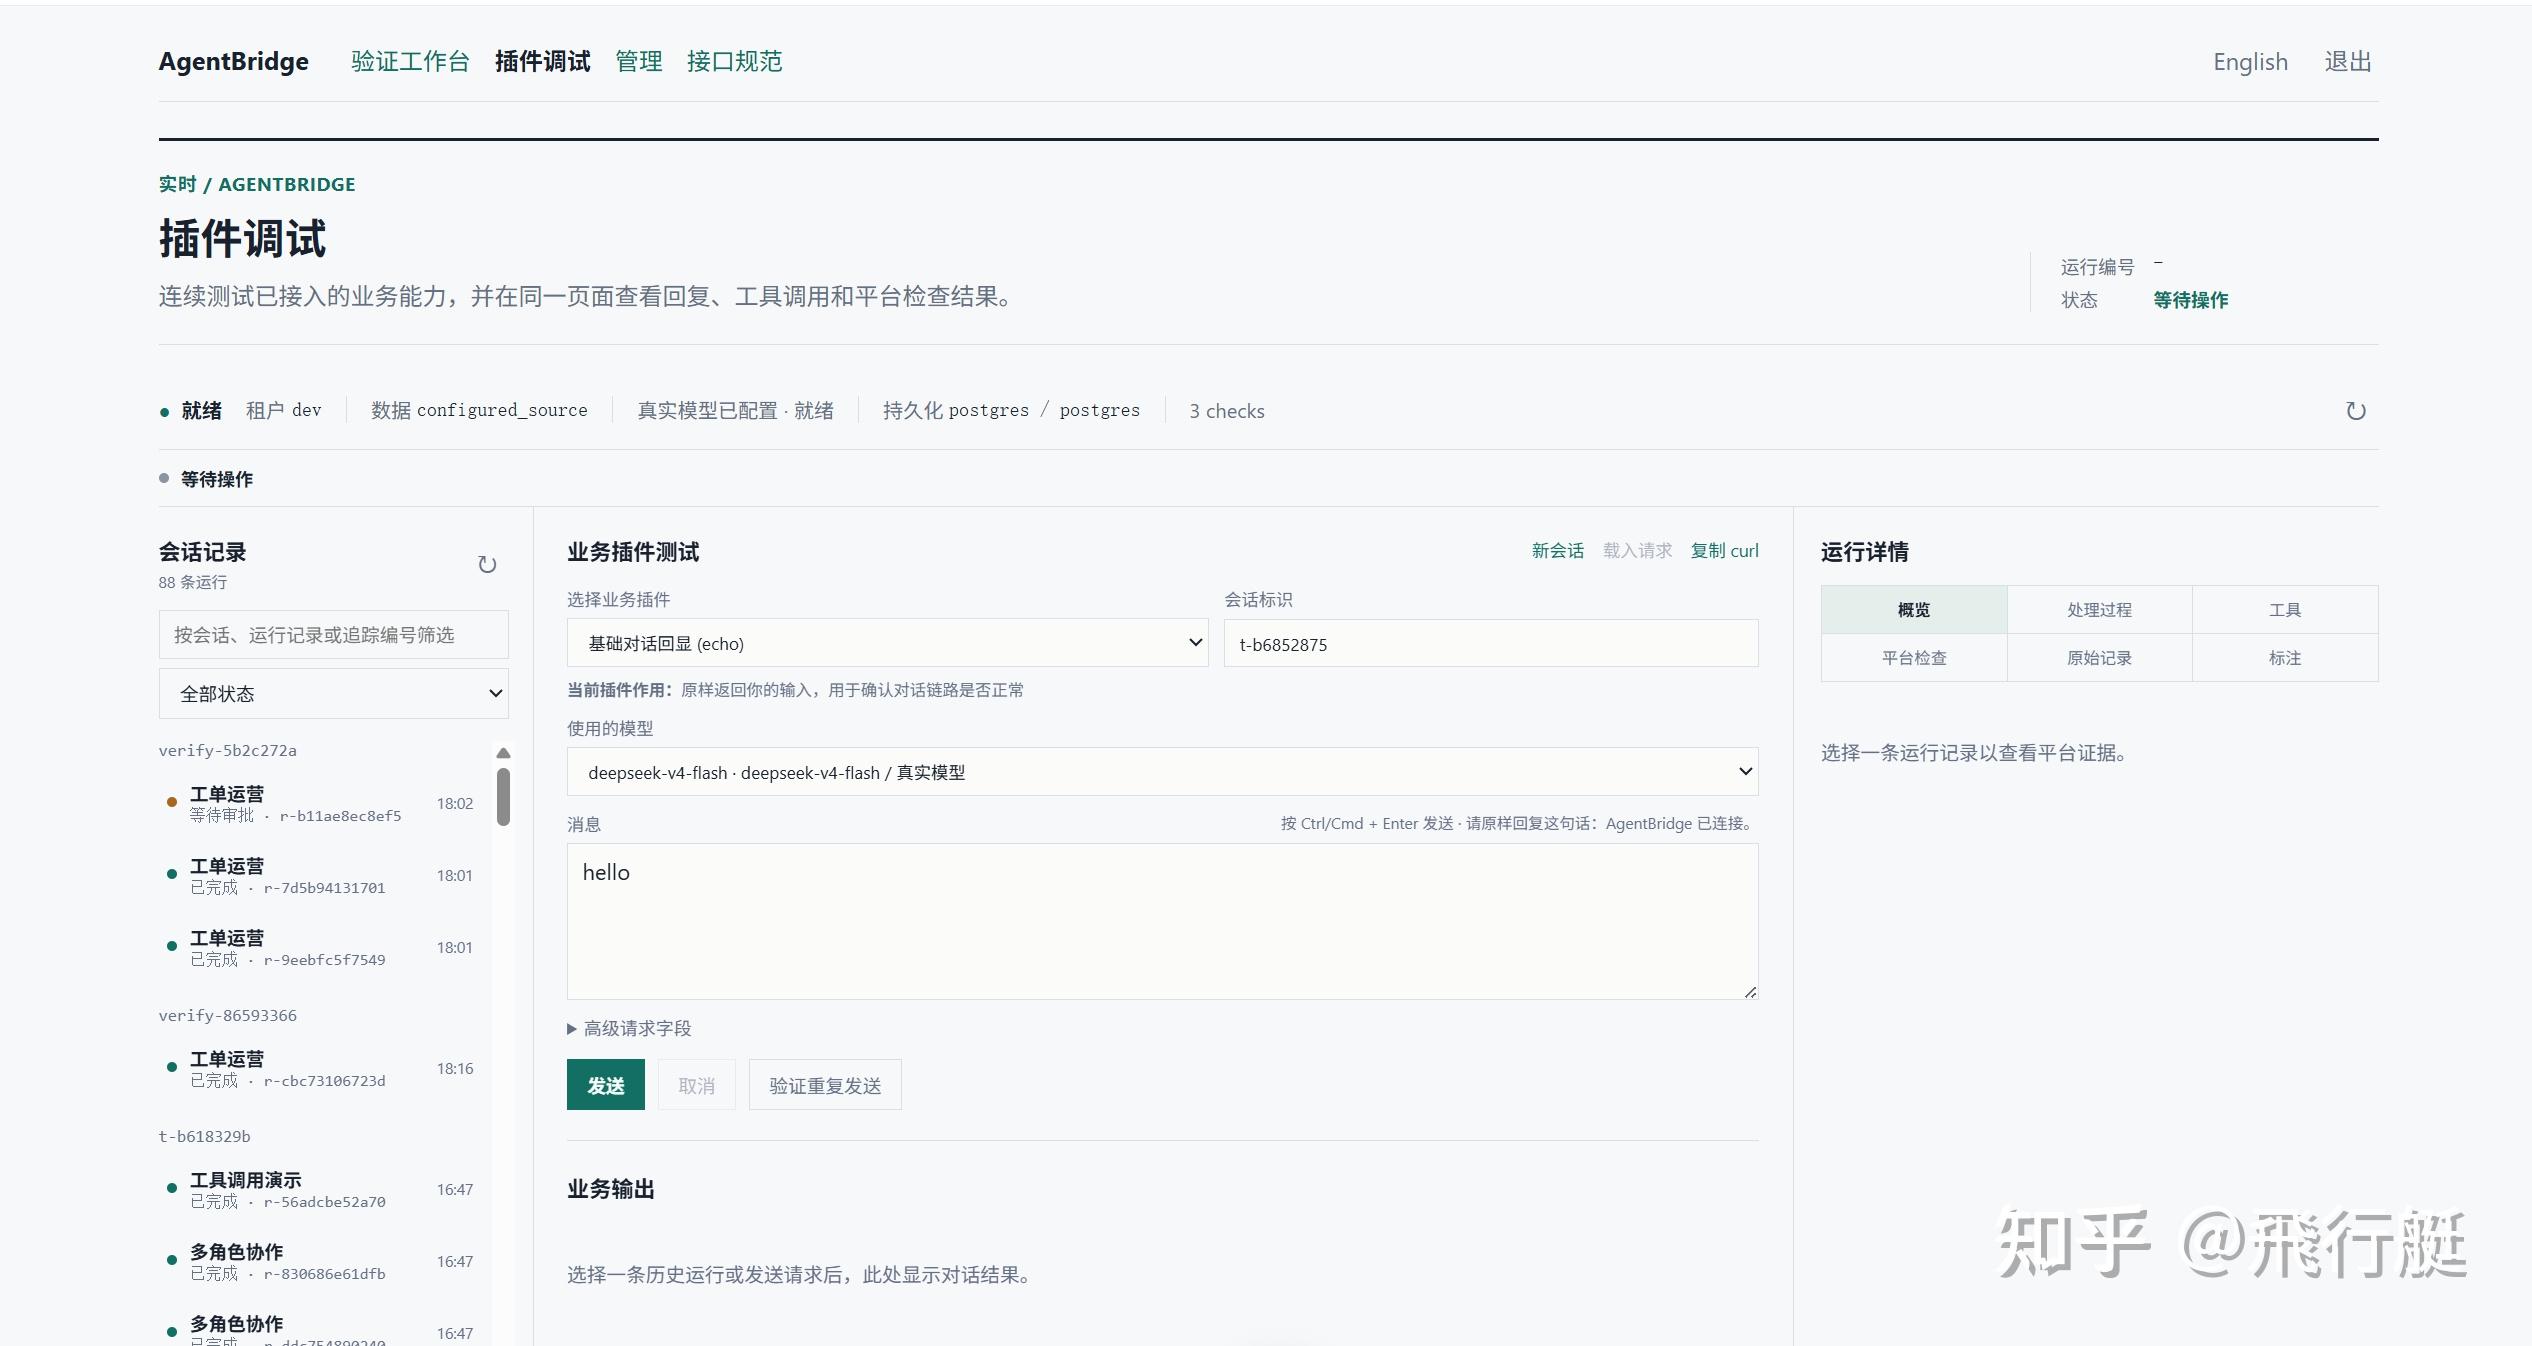Click the 租户 dev status
The height and width of the screenshot is (1346, 2532).
coord(284,411)
